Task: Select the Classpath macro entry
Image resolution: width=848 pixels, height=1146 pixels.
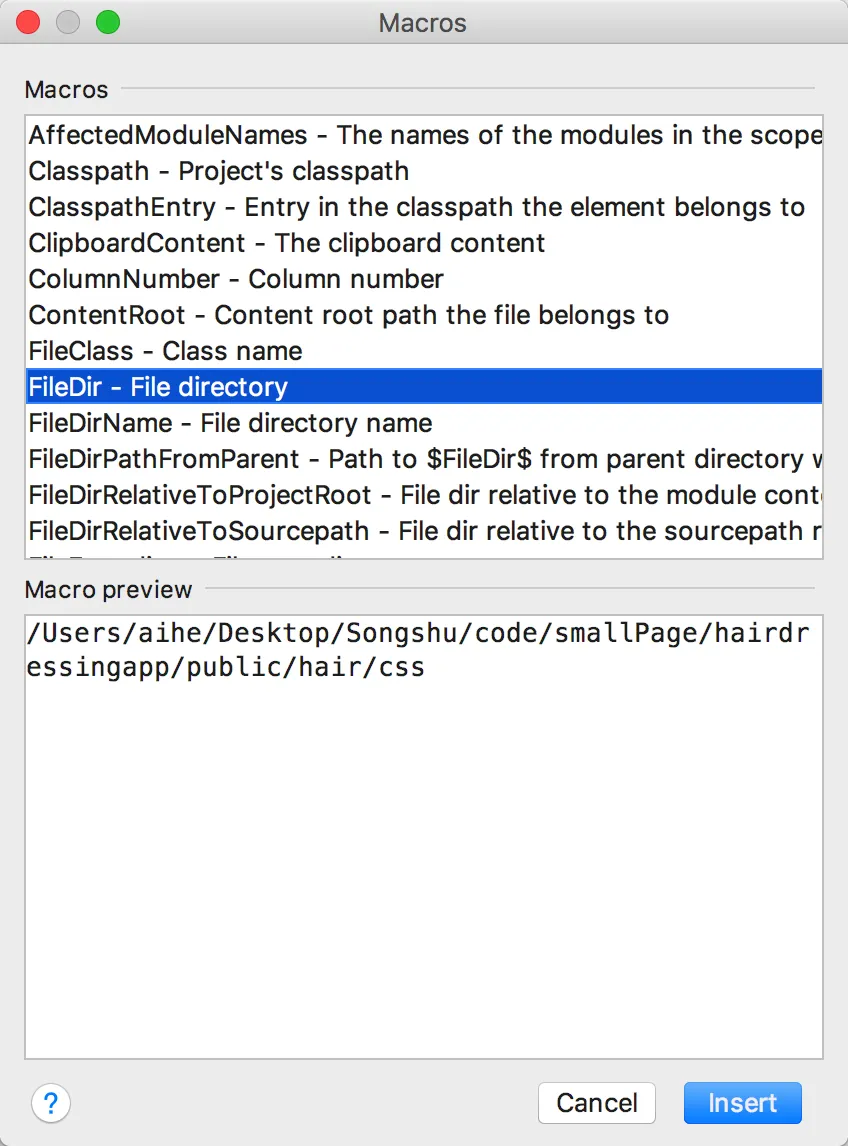Action: (x=219, y=171)
